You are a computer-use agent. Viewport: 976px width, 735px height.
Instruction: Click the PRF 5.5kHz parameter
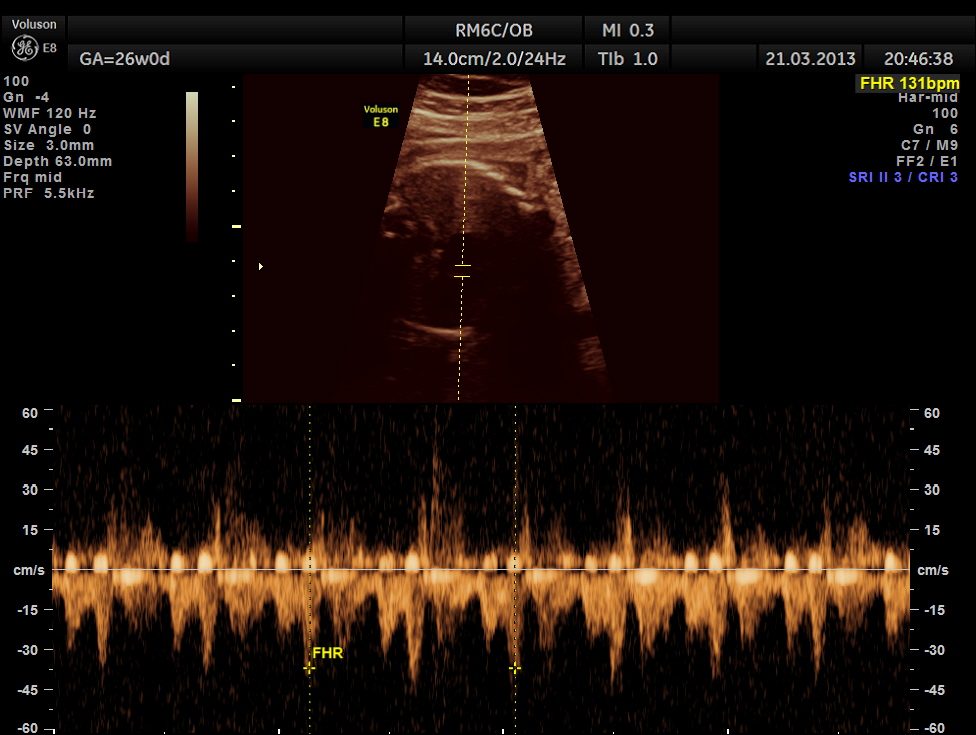pos(49,193)
